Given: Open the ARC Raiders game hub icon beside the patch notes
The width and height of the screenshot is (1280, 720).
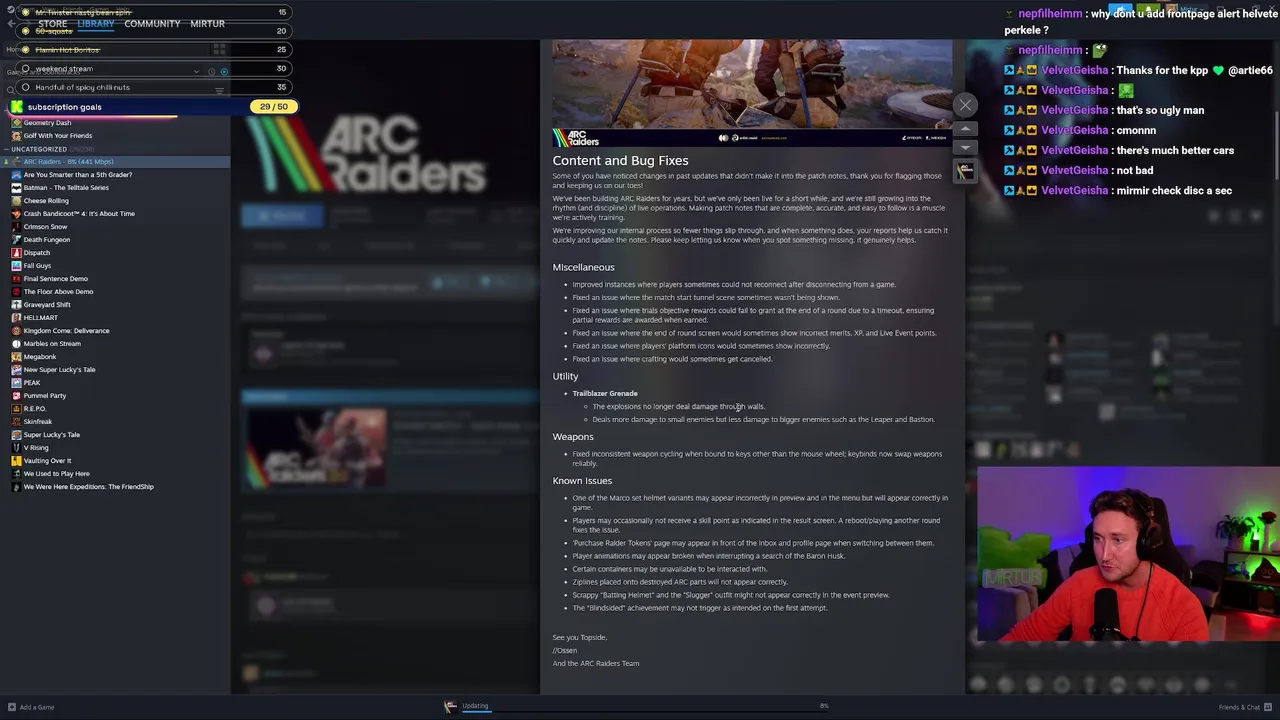Looking at the screenshot, I should pos(965,172).
